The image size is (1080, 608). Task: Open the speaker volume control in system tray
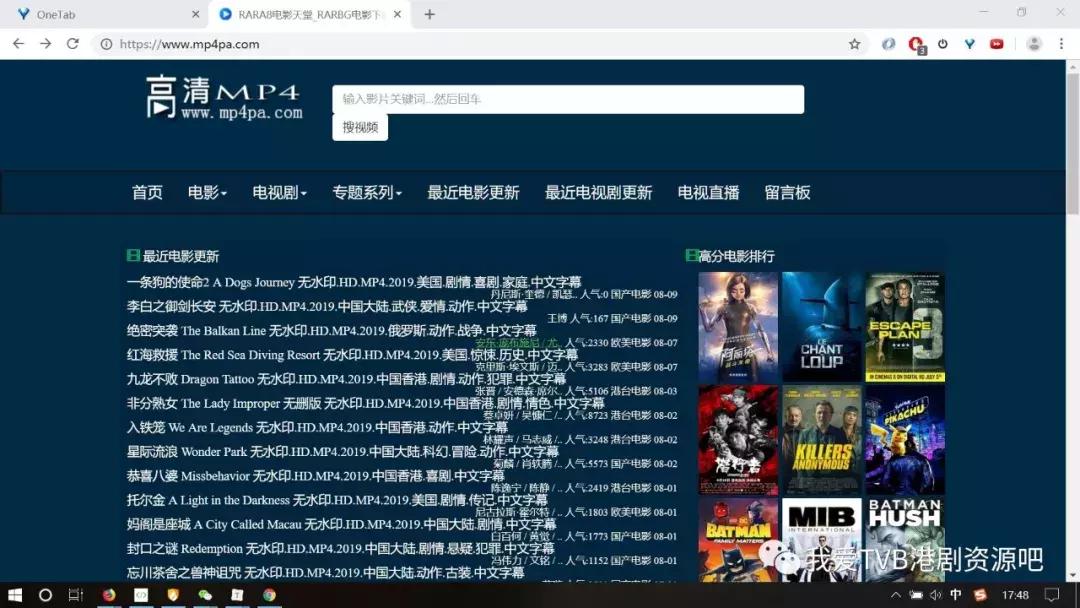(933, 596)
